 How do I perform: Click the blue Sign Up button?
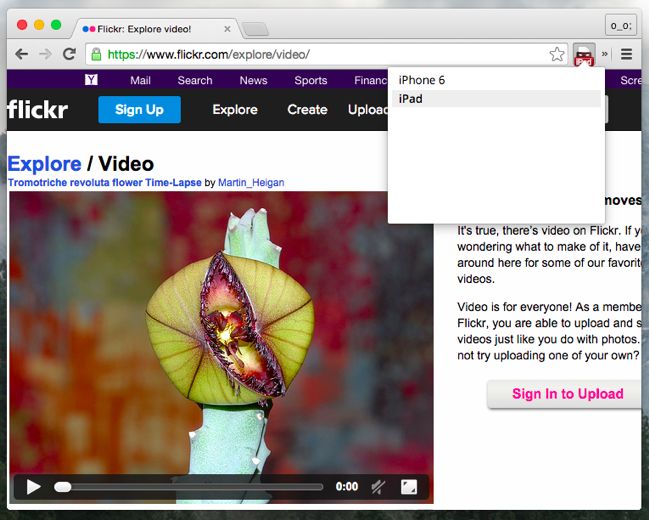click(x=139, y=110)
